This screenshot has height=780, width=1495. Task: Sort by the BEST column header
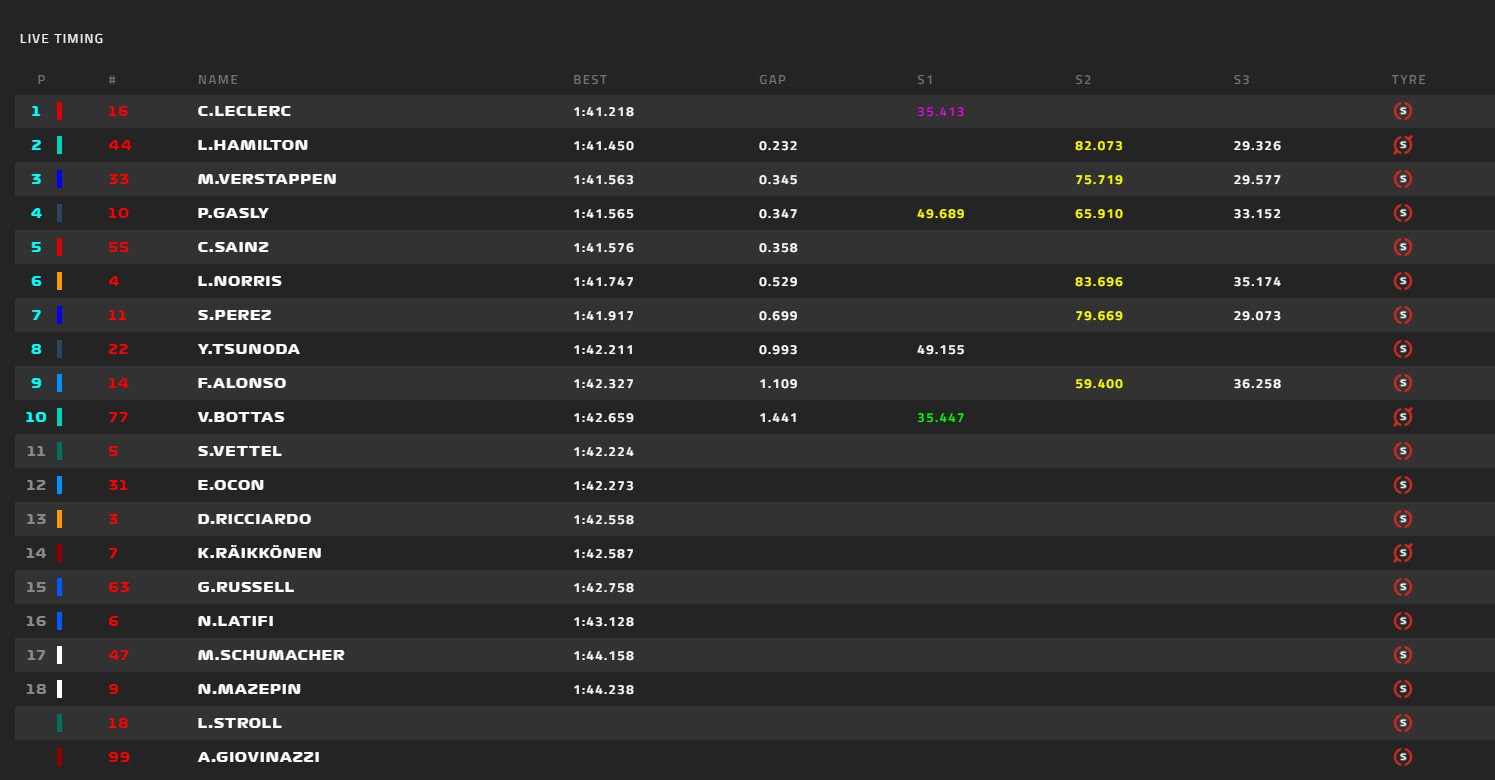click(590, 80)
